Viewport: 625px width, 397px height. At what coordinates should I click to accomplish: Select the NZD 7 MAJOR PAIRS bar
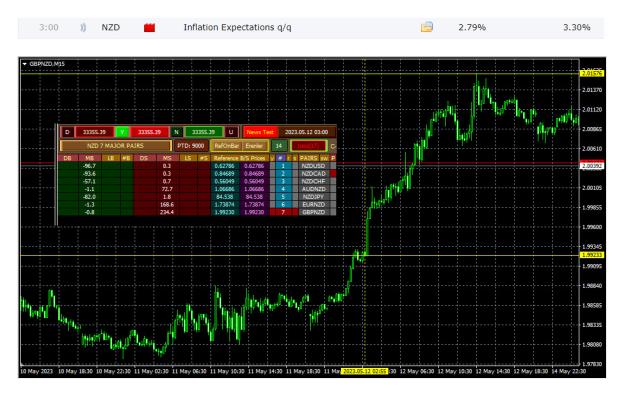coord(116,146)
